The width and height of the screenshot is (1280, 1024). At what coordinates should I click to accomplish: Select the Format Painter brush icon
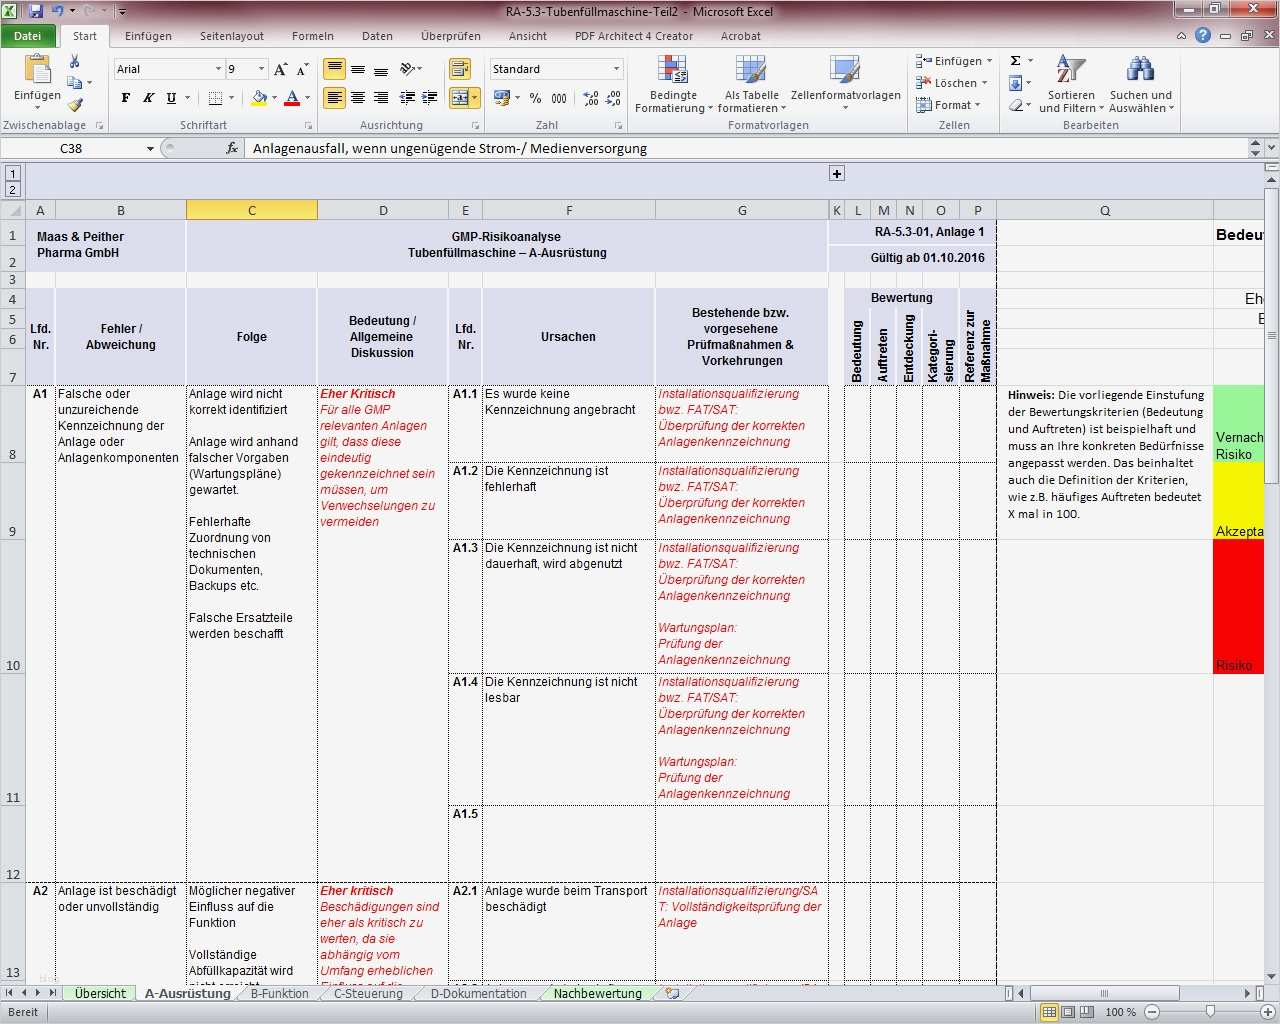click(75, 105)
